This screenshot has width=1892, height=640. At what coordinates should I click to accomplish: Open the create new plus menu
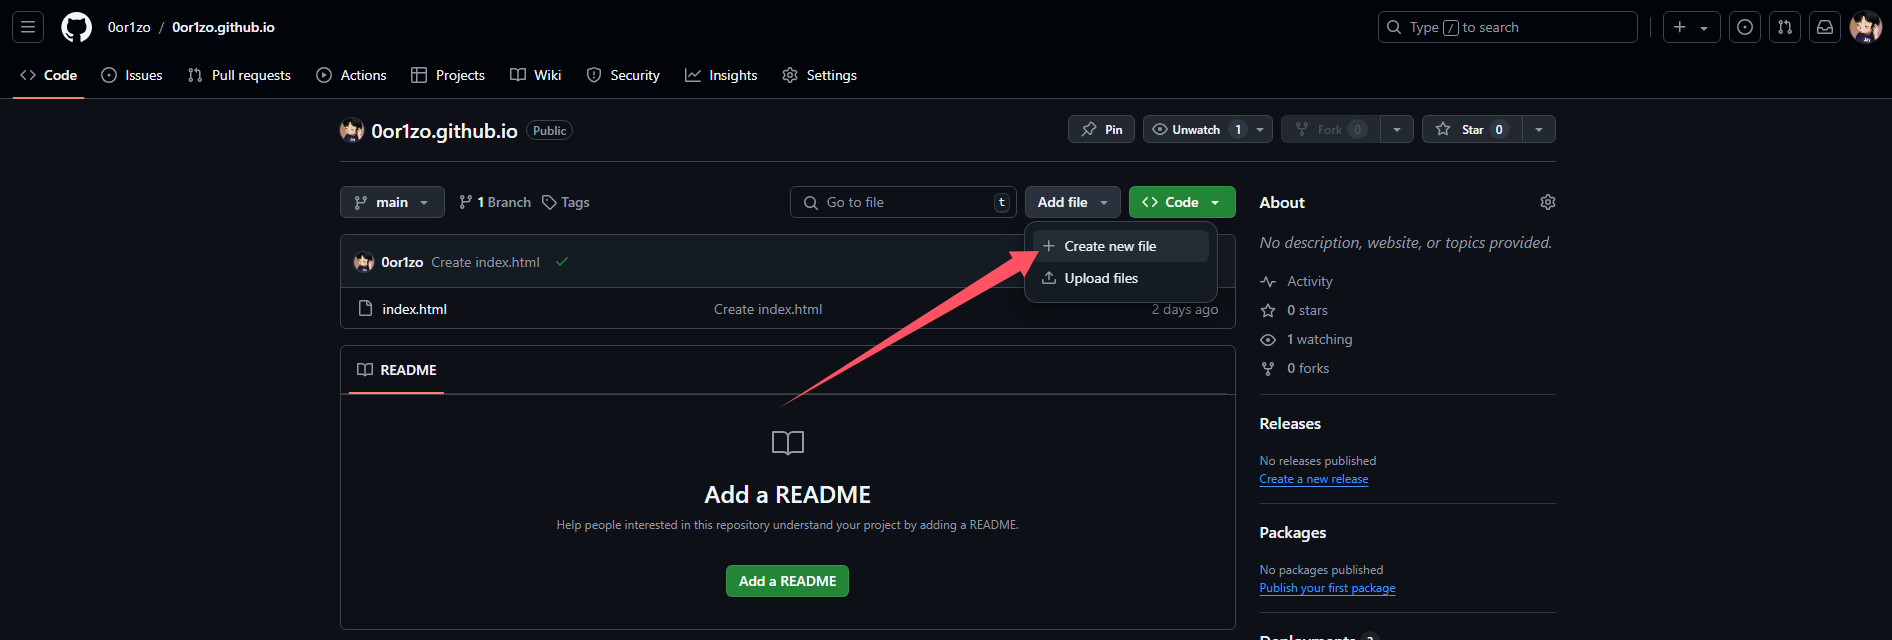[1691, 27]
